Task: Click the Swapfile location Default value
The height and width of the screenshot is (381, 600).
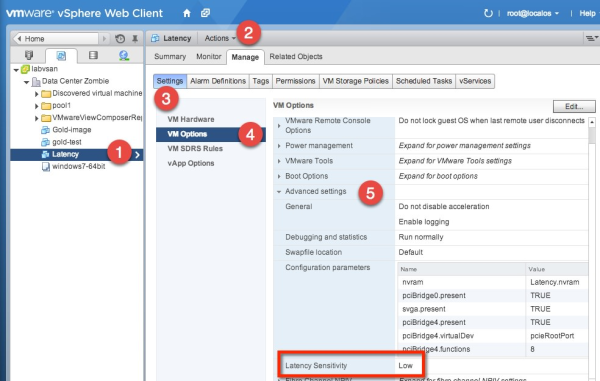Action: pyautogui.click(x=411, y=252)
